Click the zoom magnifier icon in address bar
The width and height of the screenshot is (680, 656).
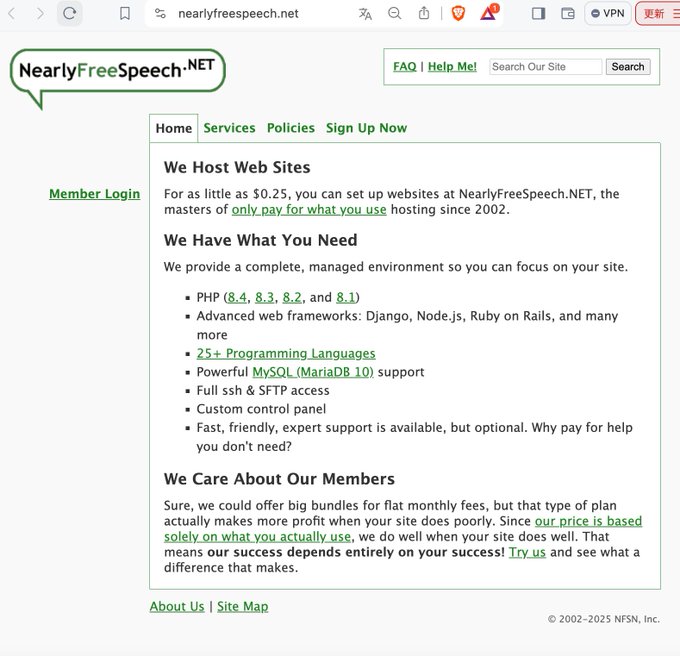coord(395,14)
